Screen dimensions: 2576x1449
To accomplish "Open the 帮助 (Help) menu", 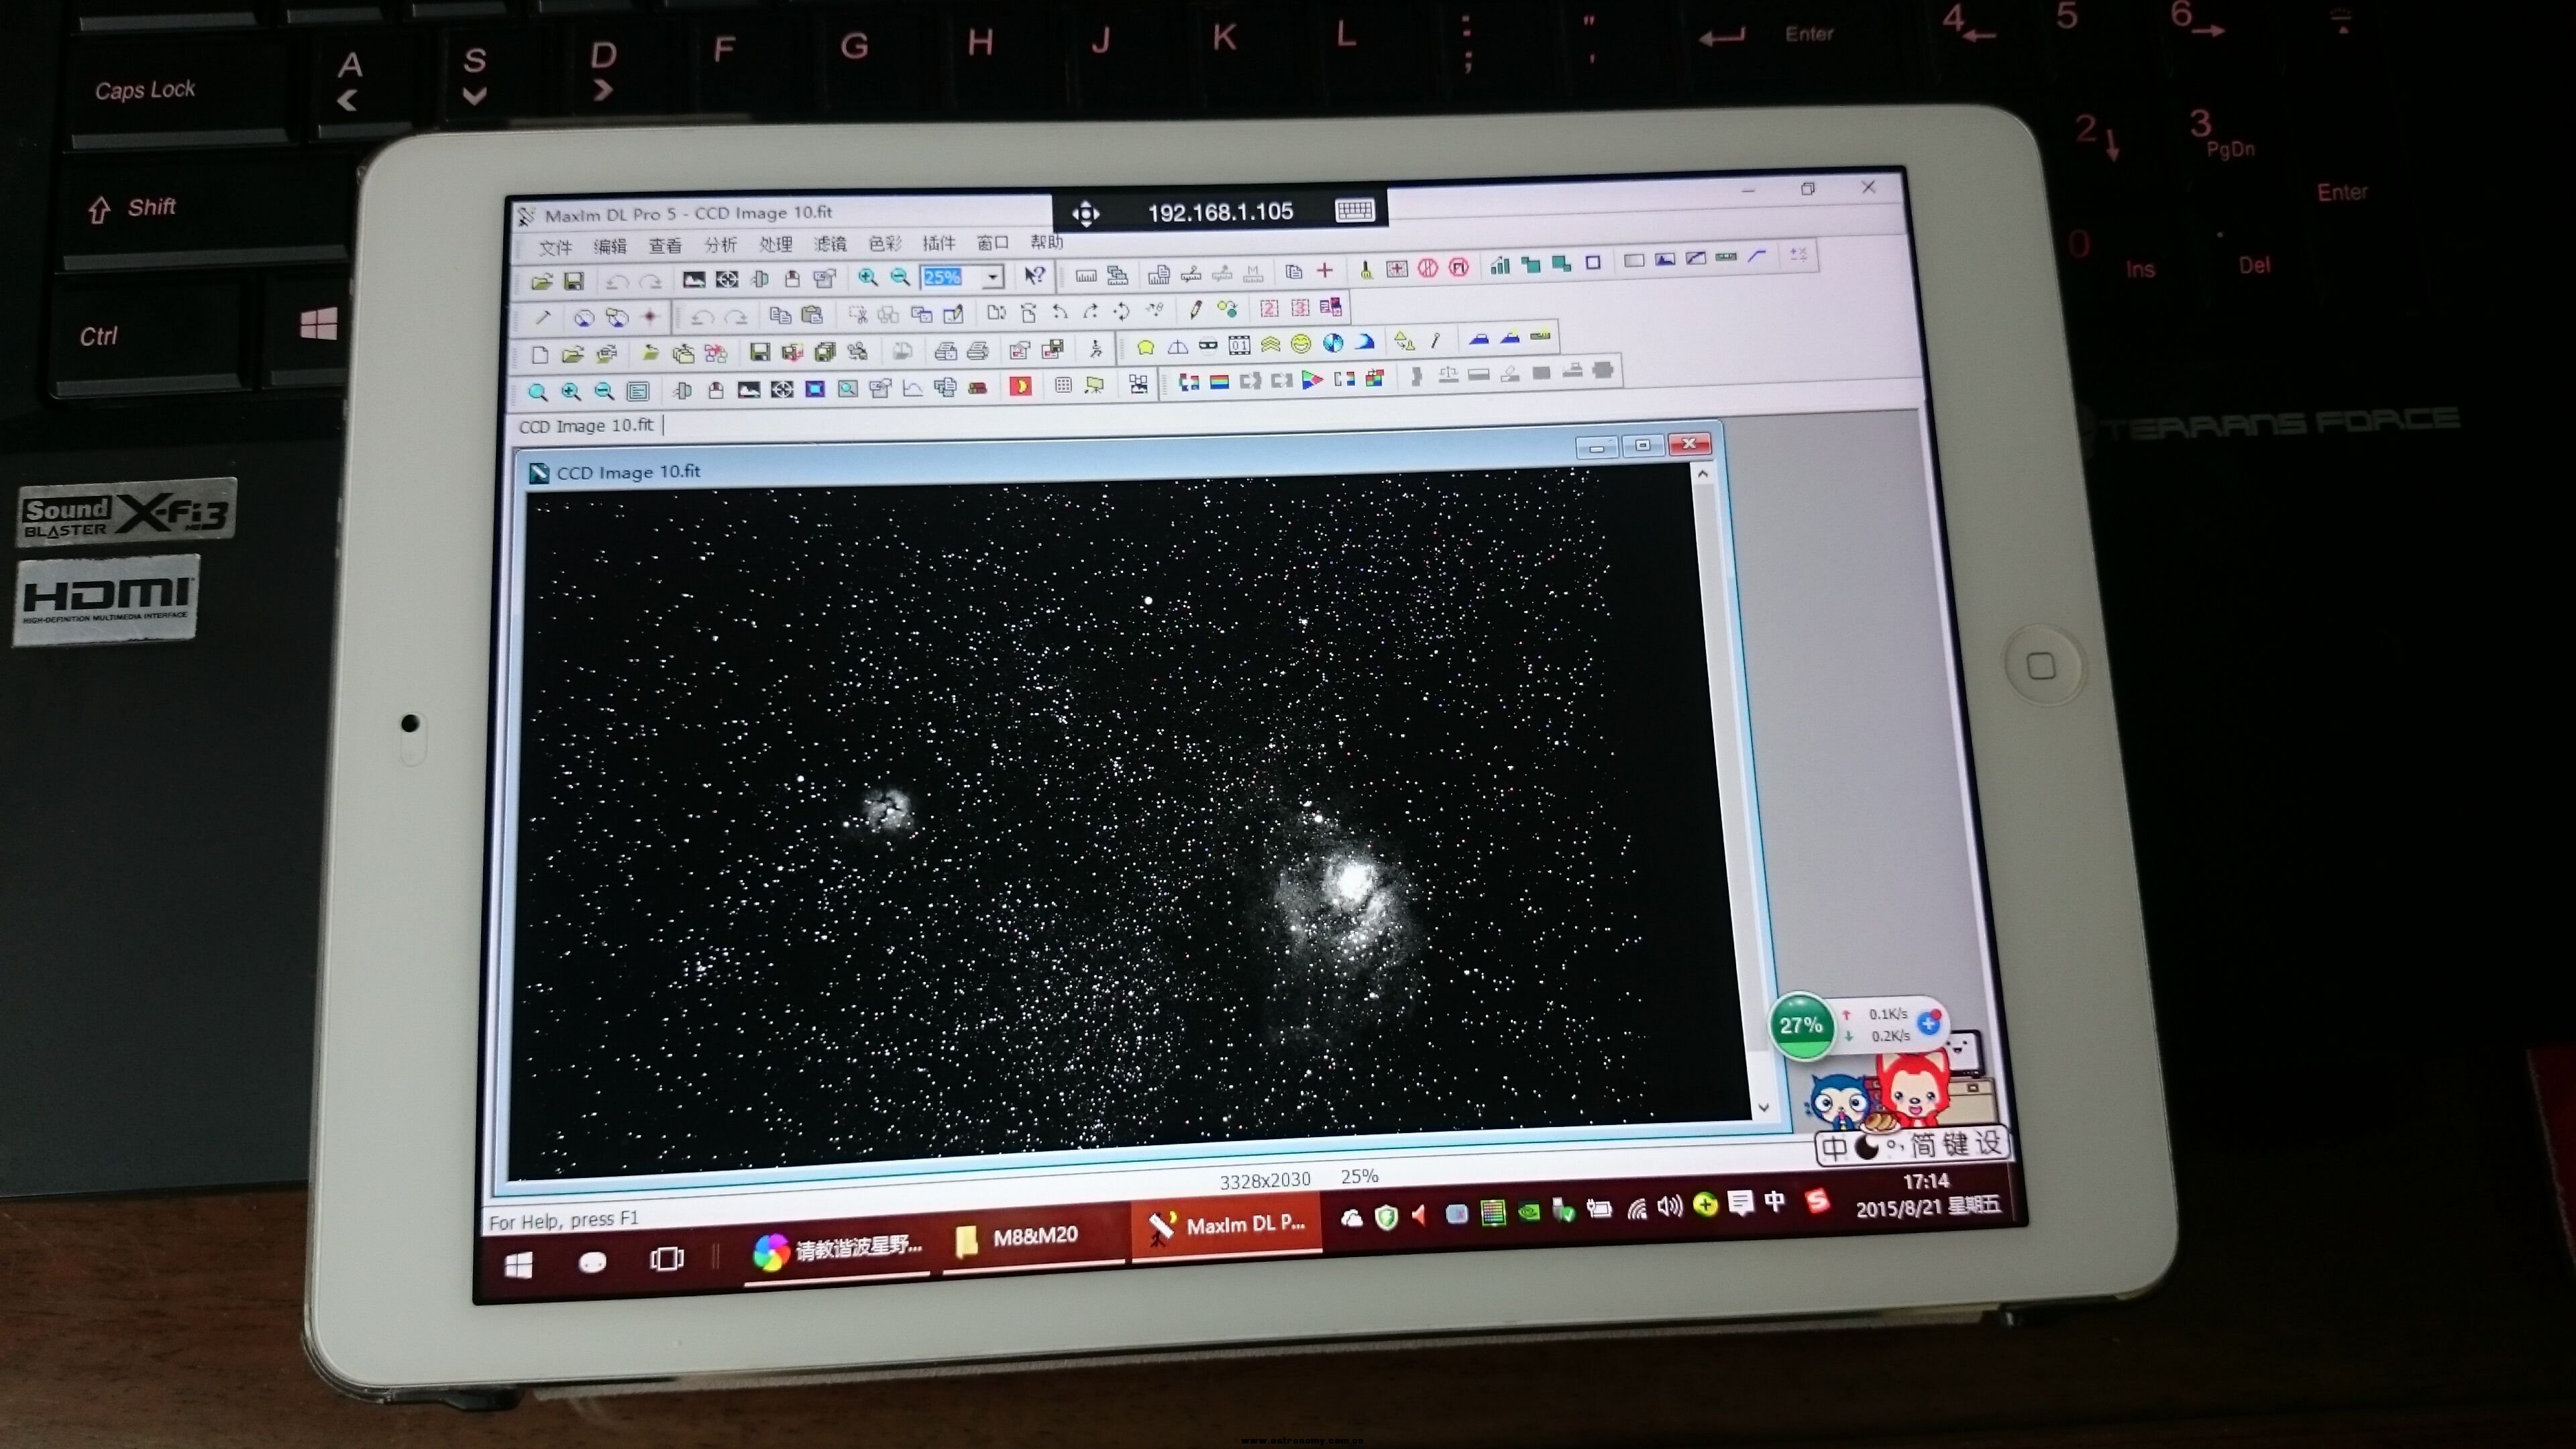I will coord(1046,242).
